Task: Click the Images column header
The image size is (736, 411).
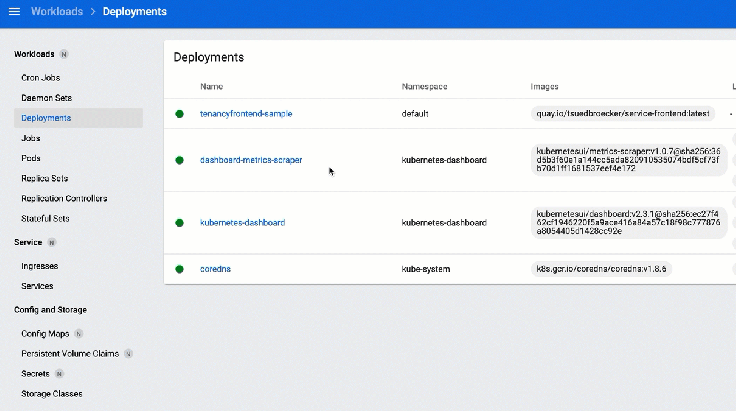Action: pos(544,86)
